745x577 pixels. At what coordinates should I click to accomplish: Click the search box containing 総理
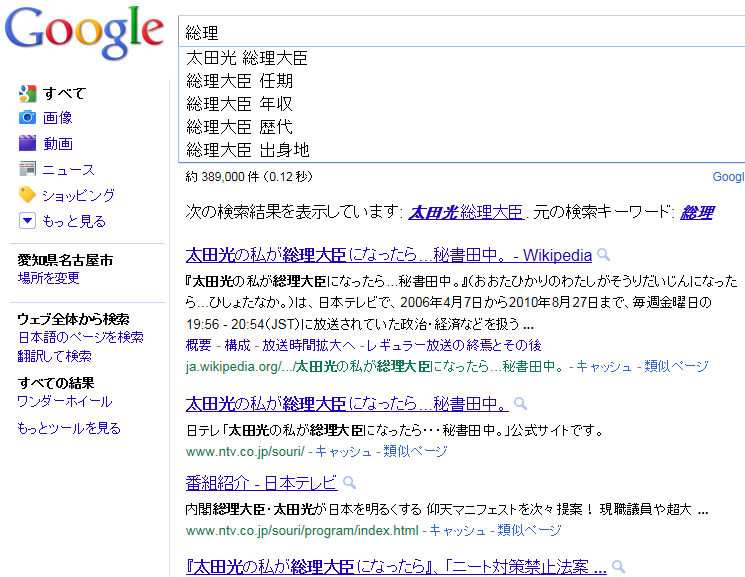(461, 32)
